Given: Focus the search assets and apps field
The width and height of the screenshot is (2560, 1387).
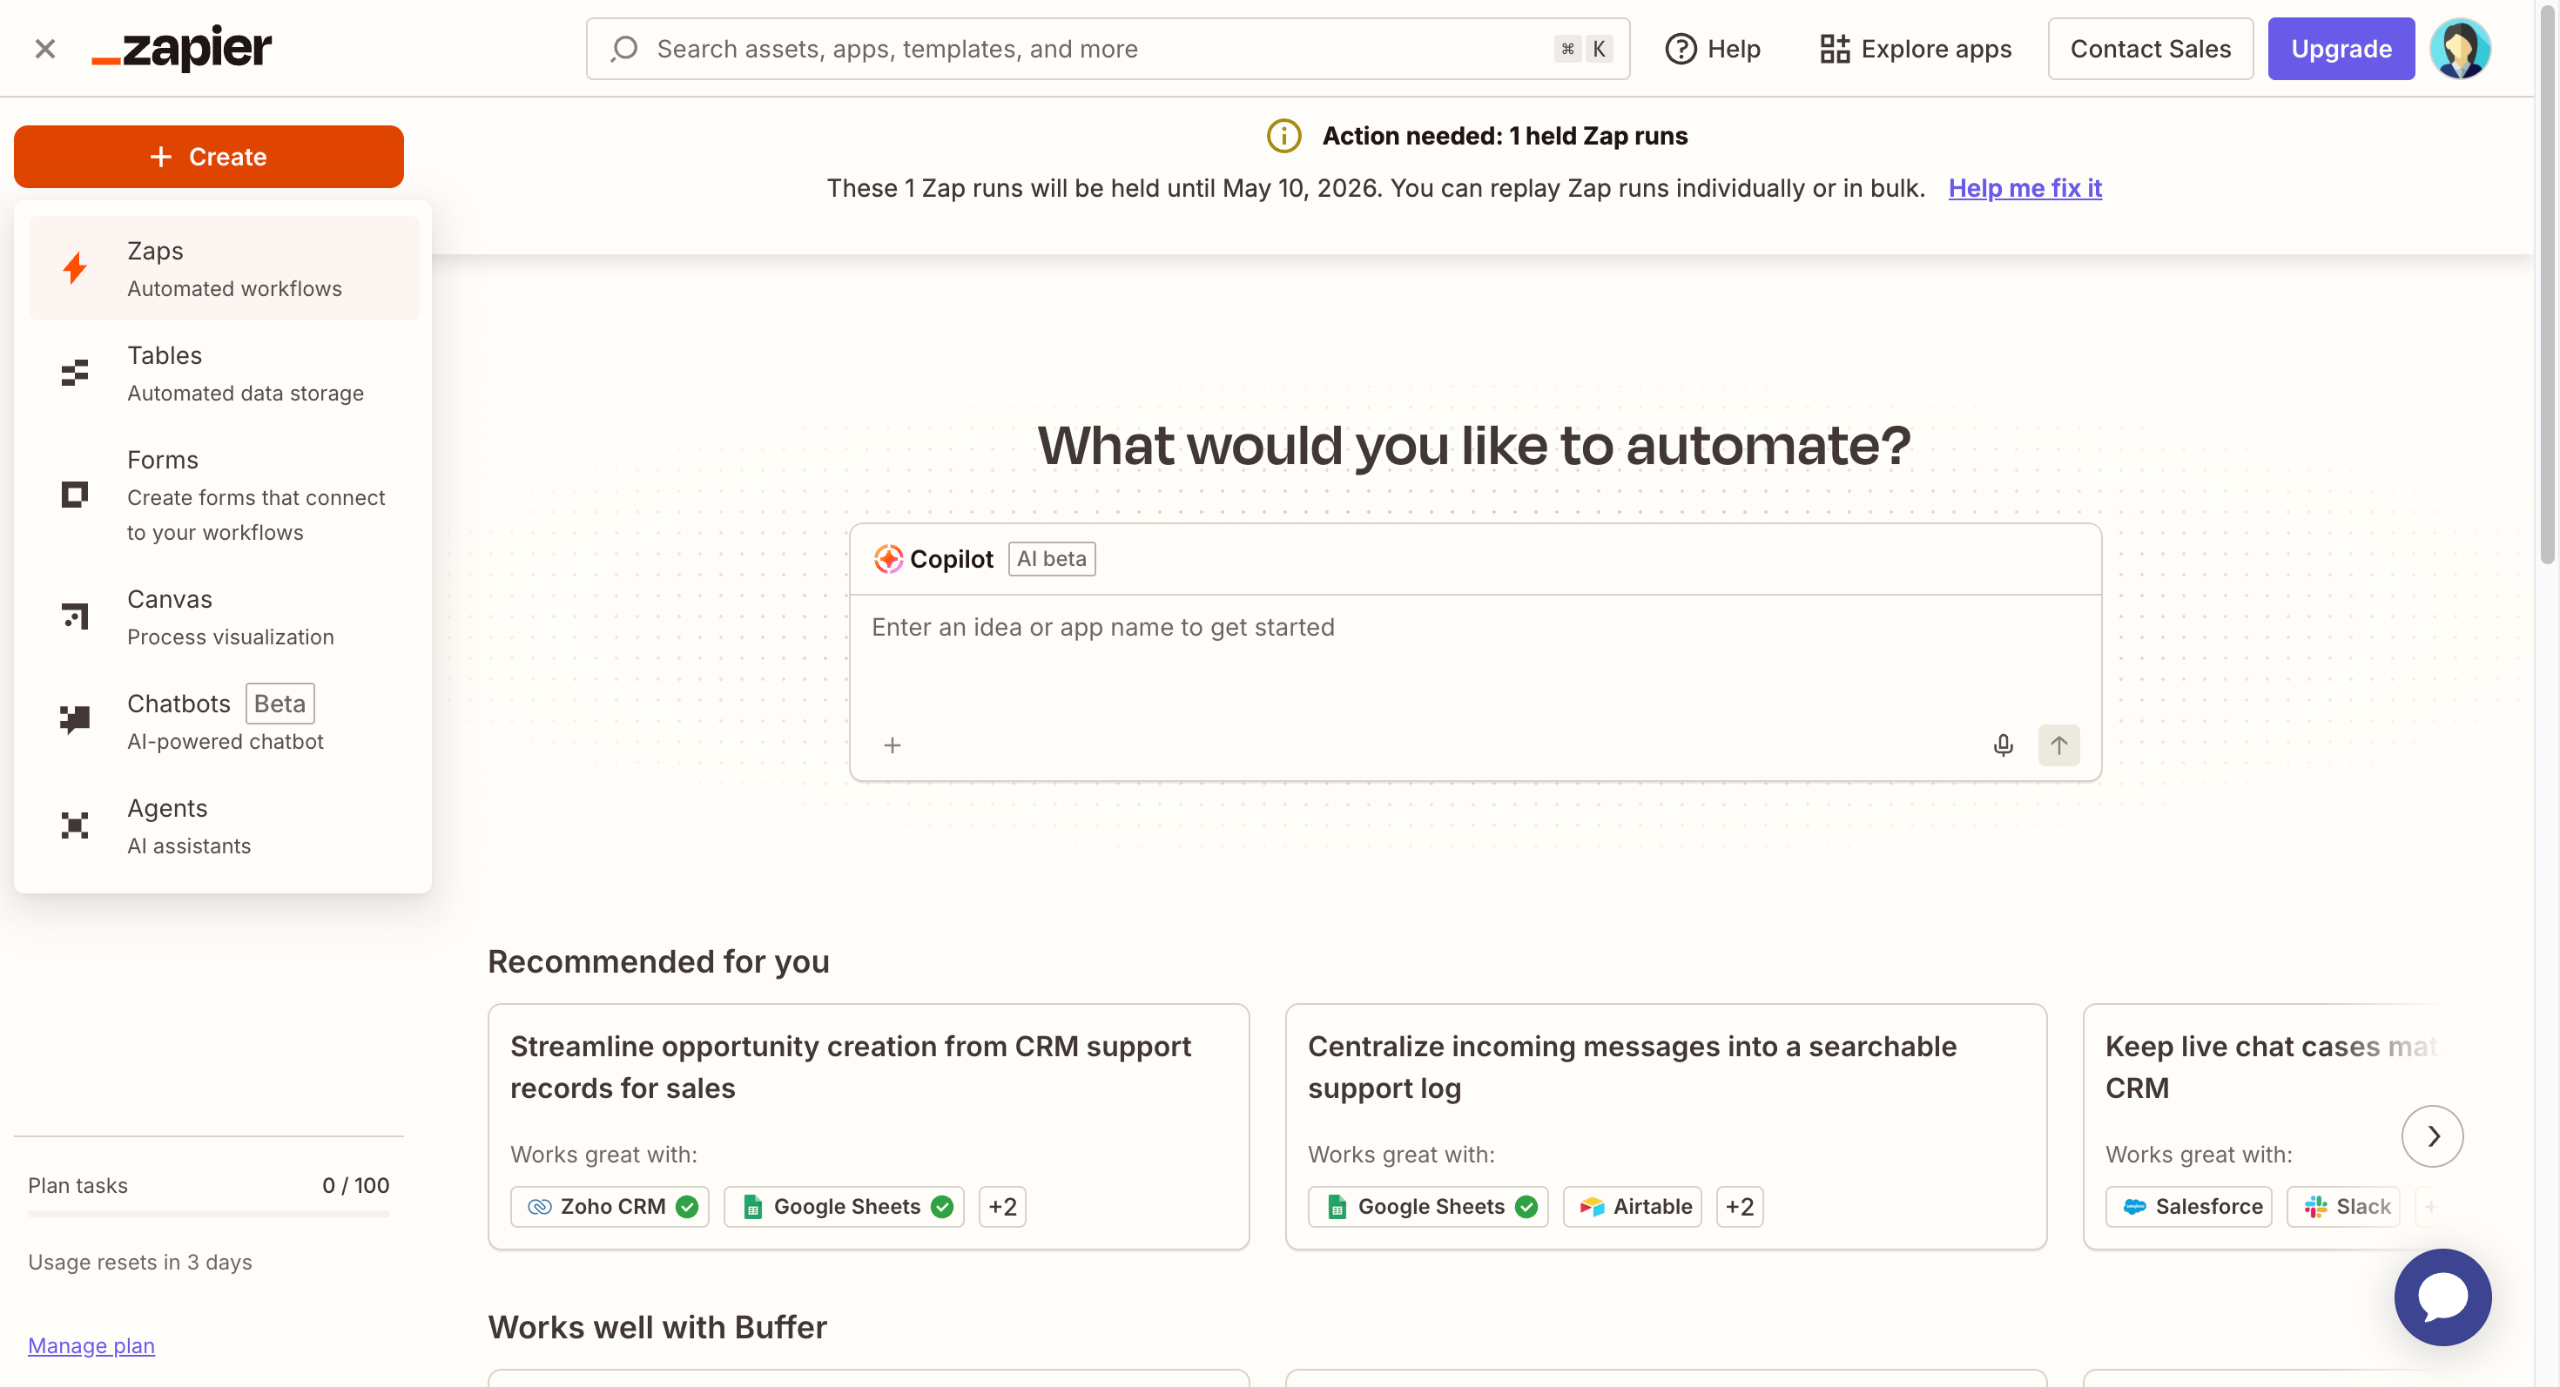Looking at the screenshot, I should click(1100, 48).
